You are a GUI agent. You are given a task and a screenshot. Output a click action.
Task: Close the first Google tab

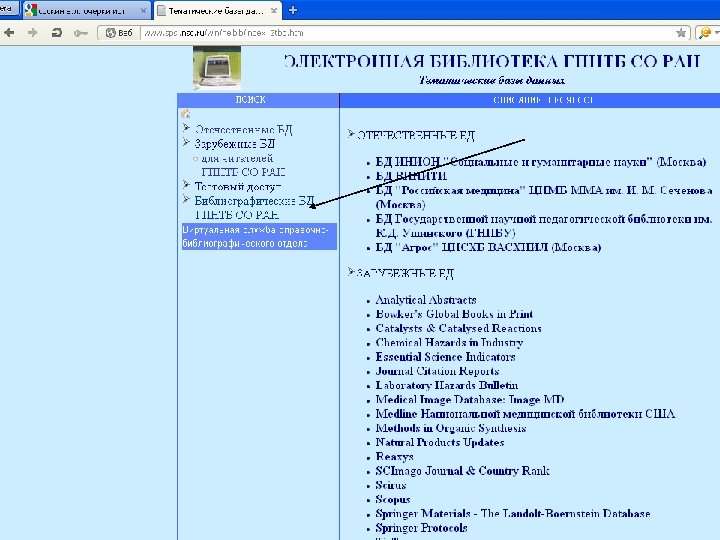(x=143, y=11)
